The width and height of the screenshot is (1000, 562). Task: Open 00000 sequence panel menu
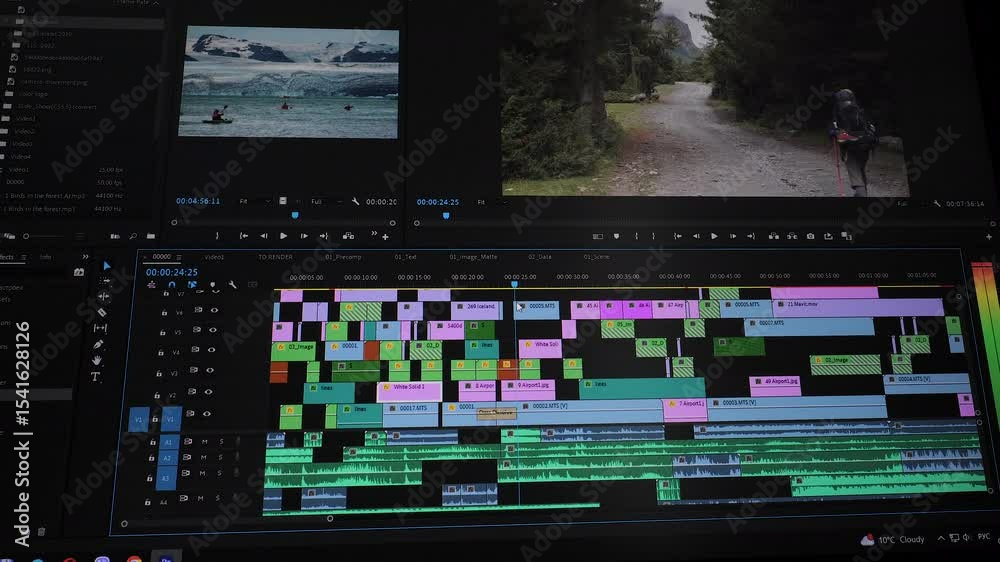[179, 257]
